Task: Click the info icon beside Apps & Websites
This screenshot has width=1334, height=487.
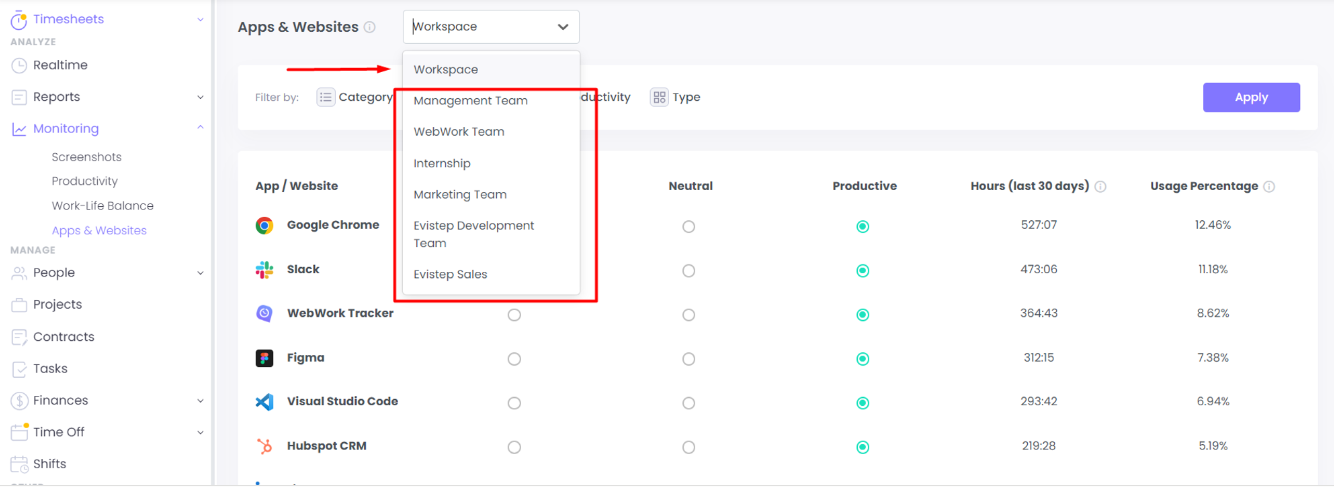Action: [370, 28]
